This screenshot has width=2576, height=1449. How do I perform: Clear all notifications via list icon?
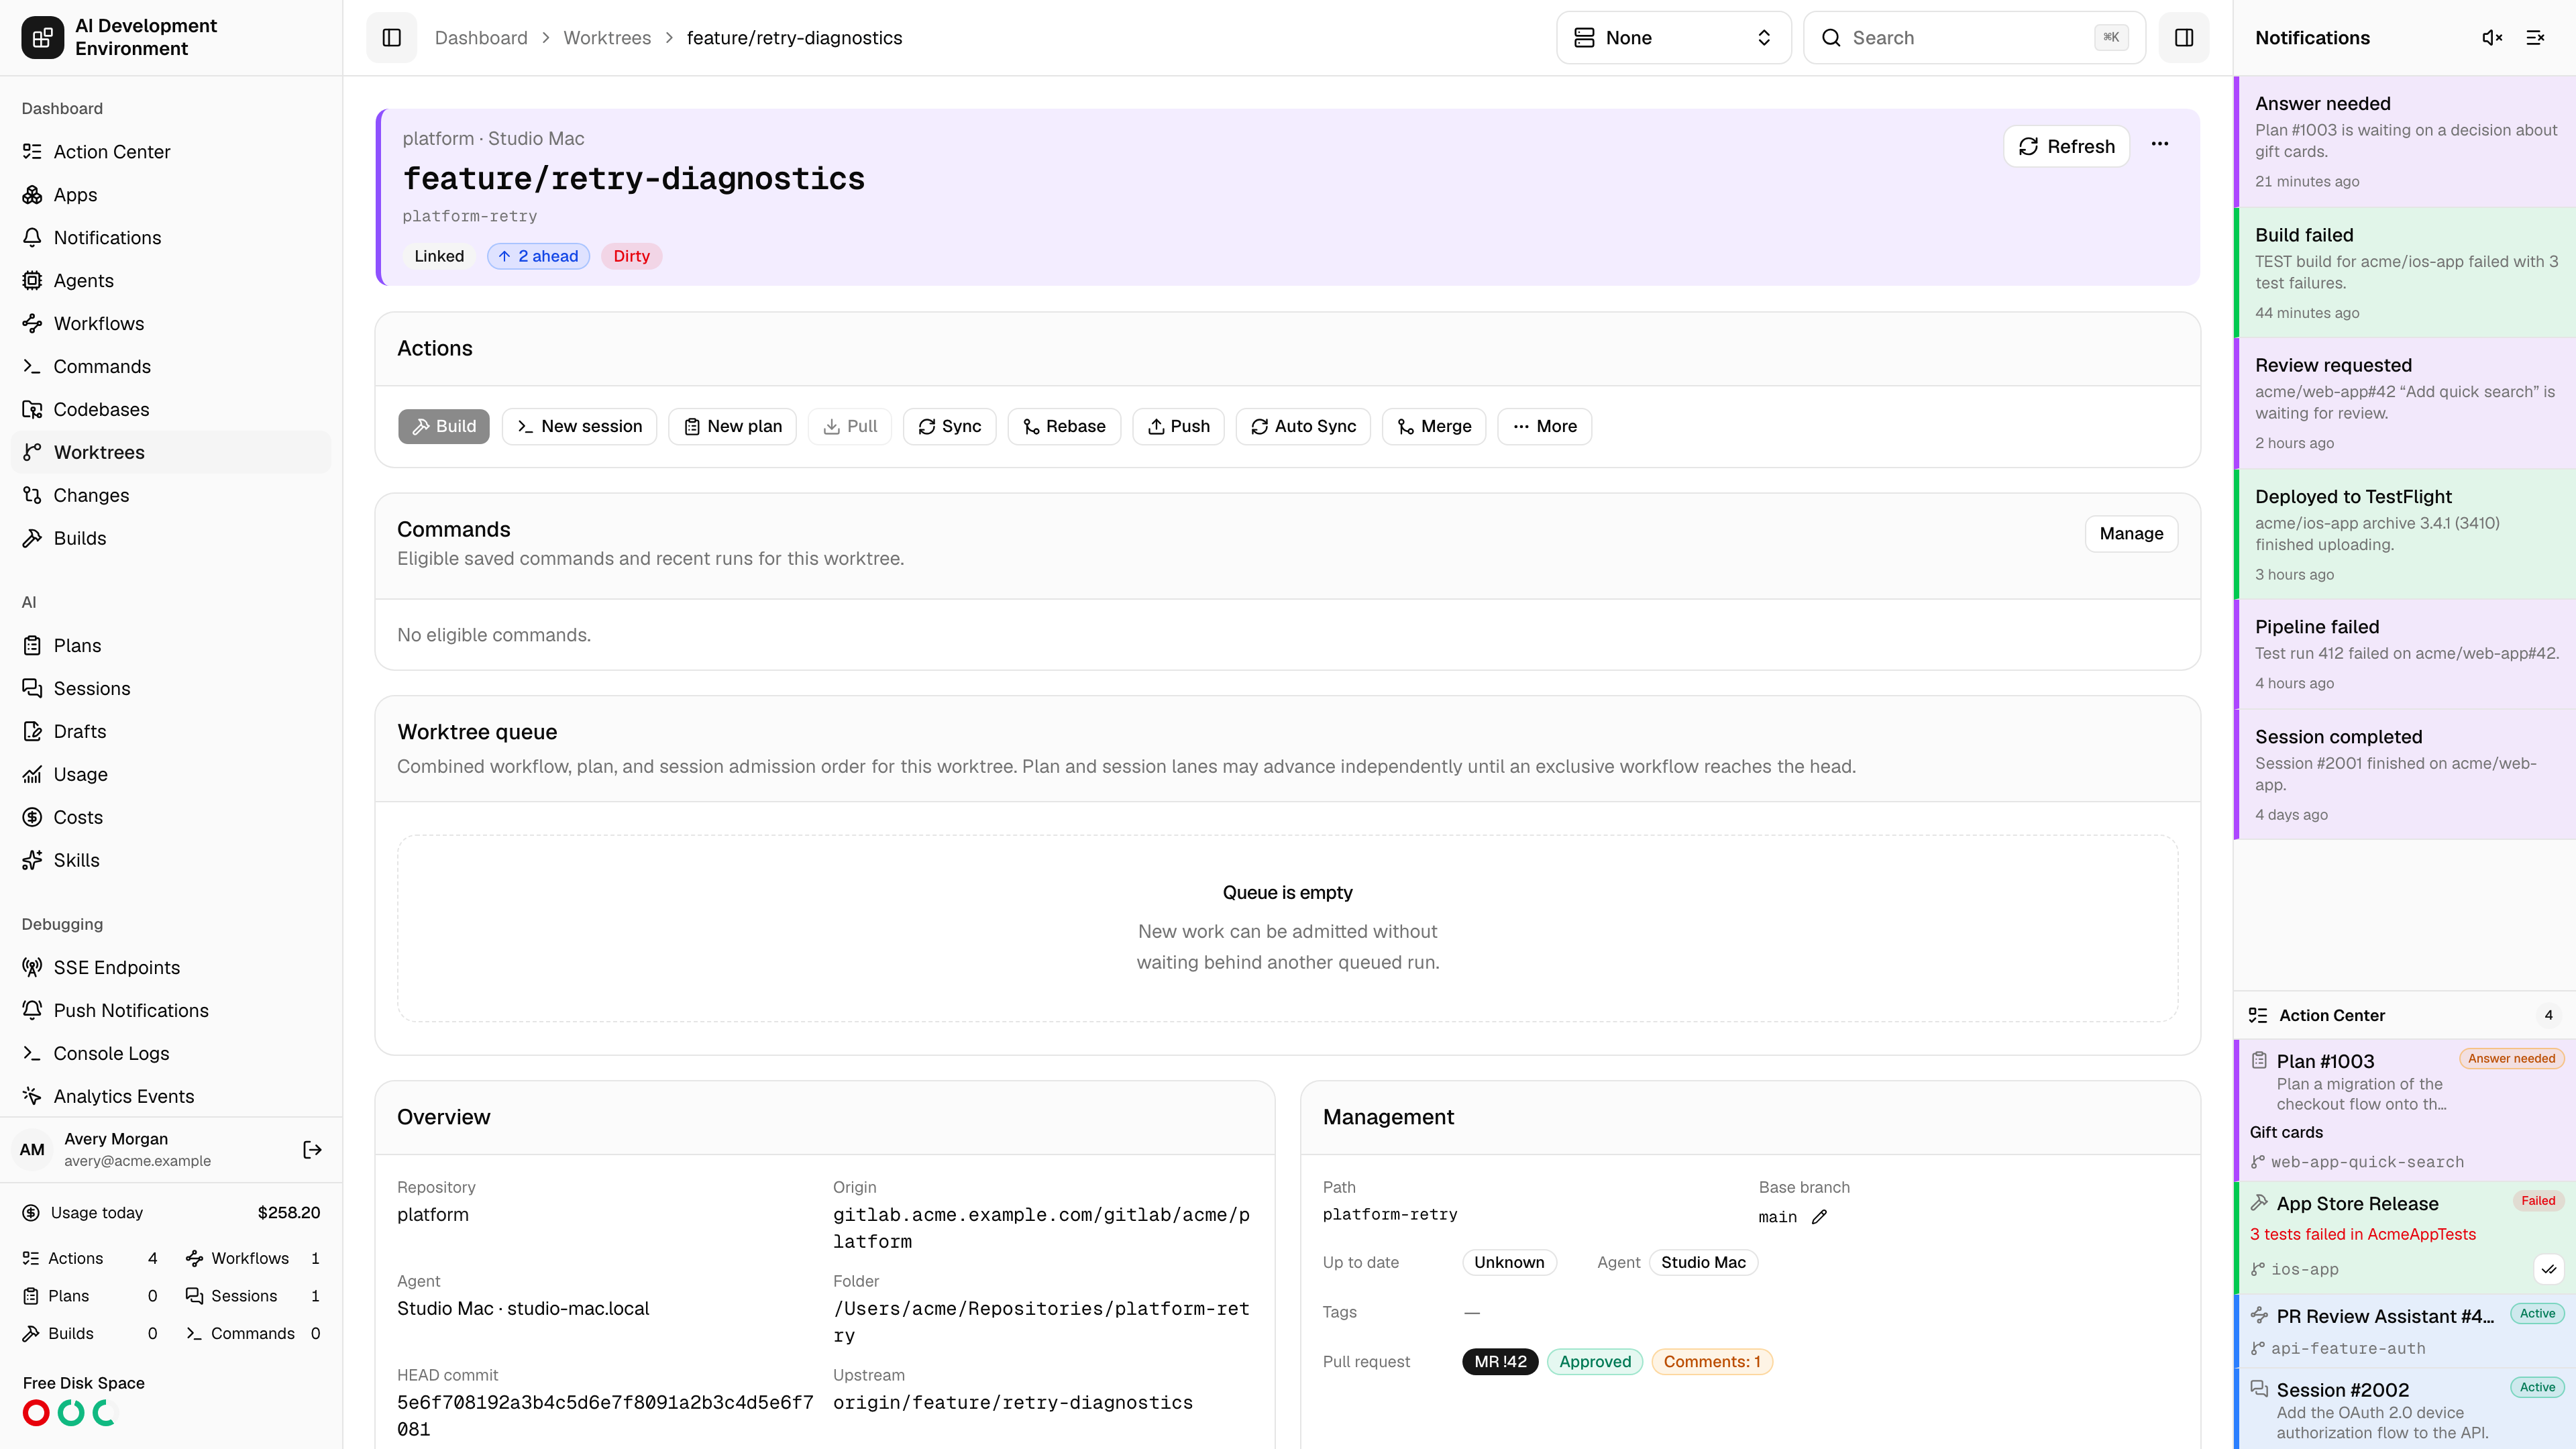click(x=2535, y=38)
